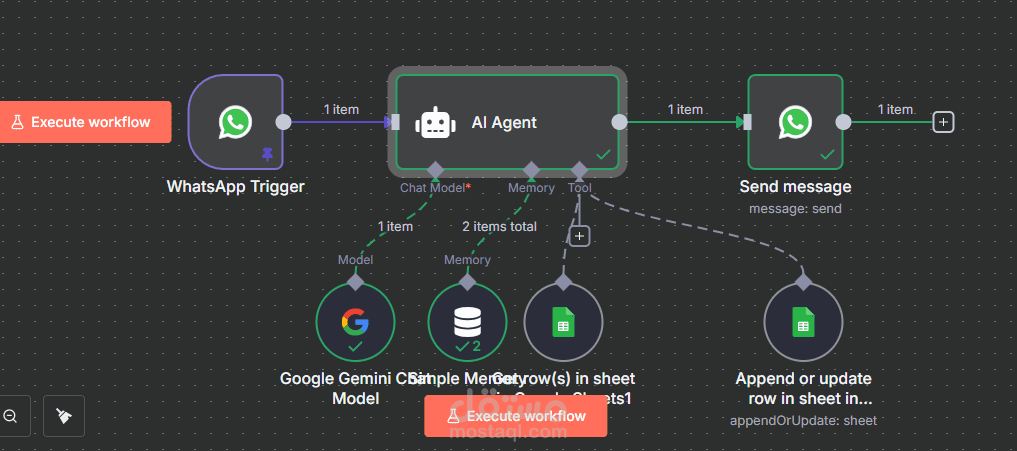
Task: Click the AI Agent output connector dot
Action: click(x=619, y=122)
